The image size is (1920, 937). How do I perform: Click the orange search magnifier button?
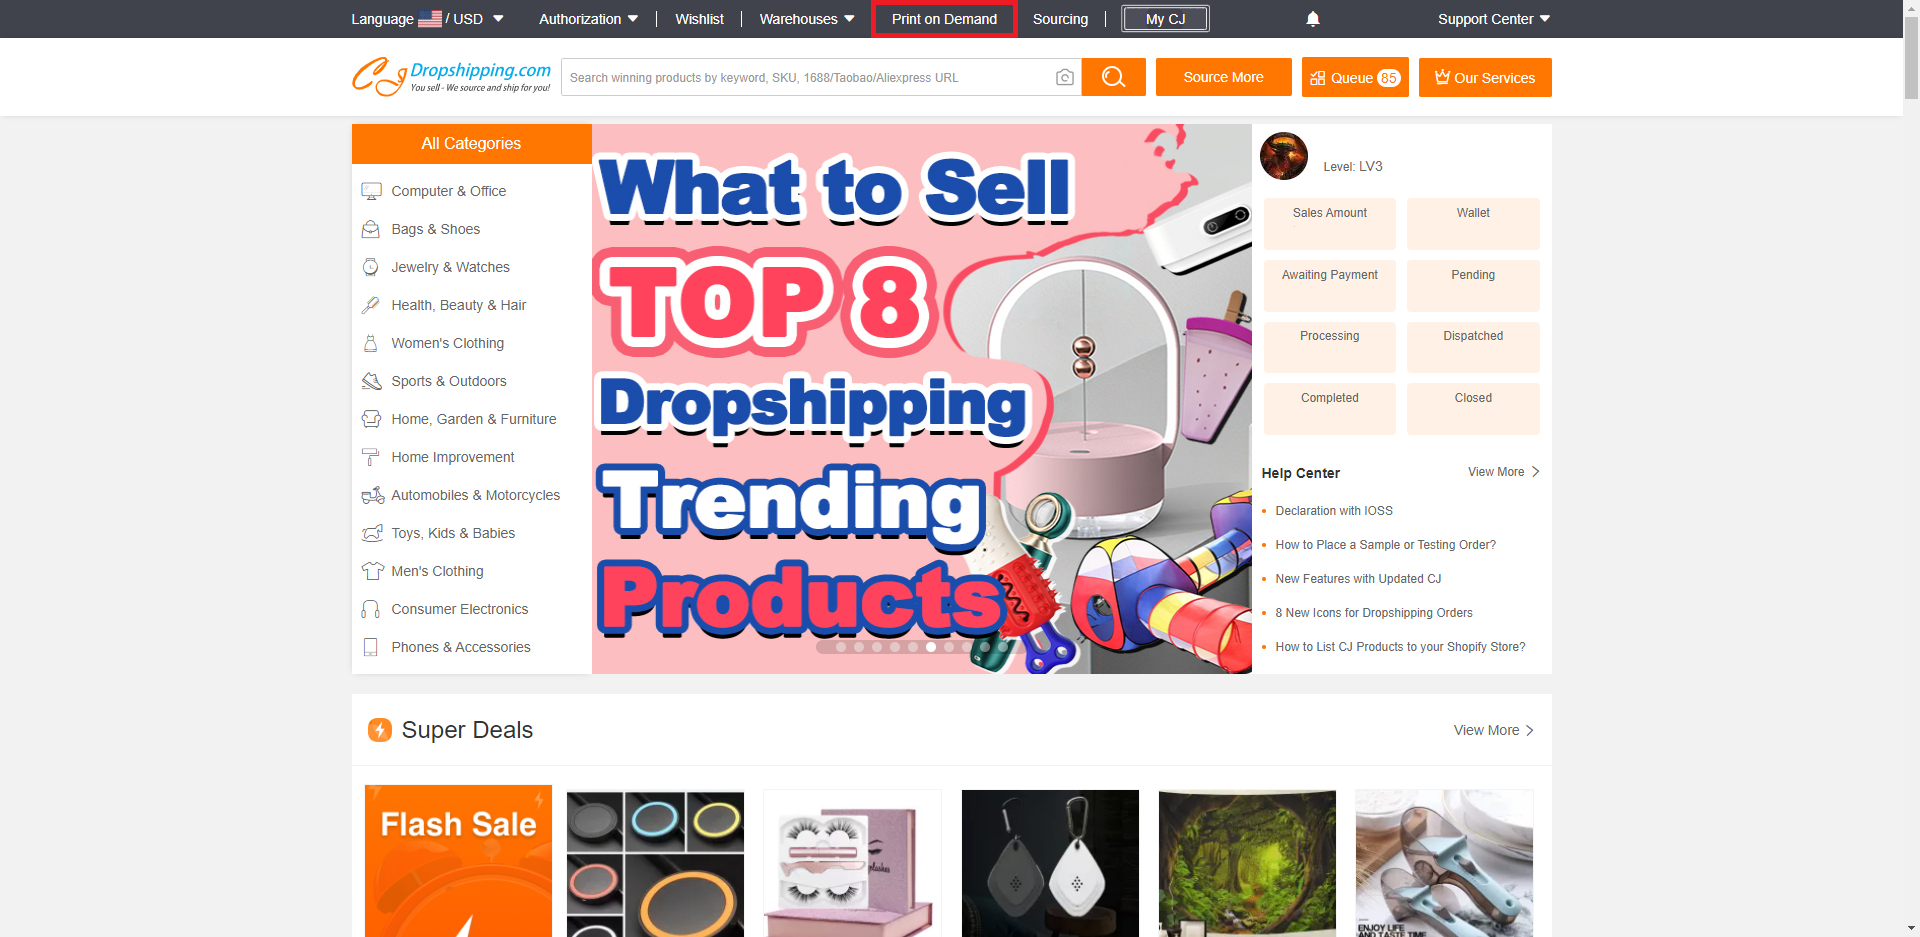(1113, 77)
